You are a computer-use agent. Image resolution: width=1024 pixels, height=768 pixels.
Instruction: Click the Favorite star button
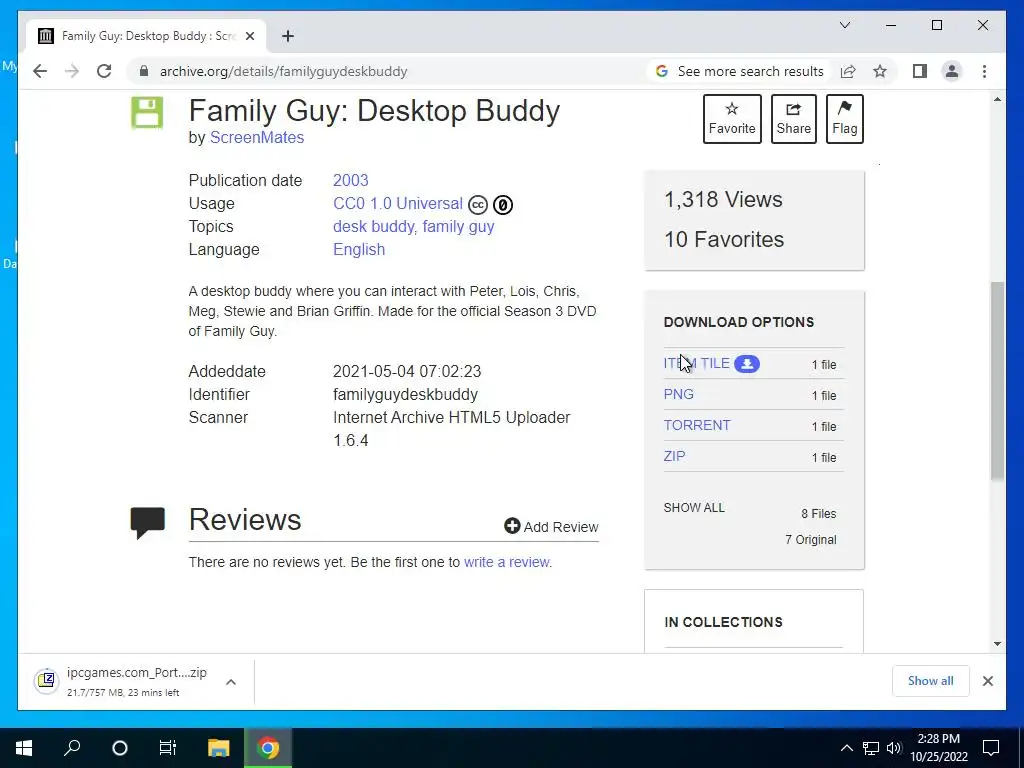click(x=732, y=119)
